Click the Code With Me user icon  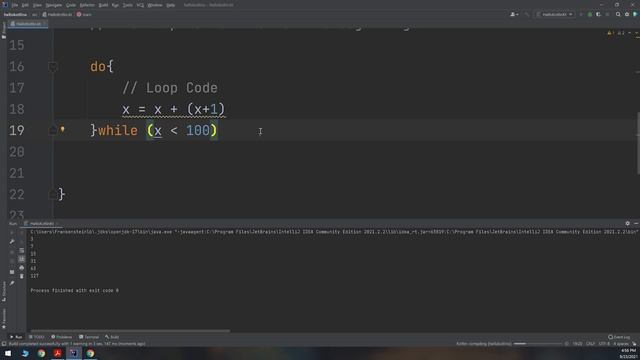click(514, 14)
